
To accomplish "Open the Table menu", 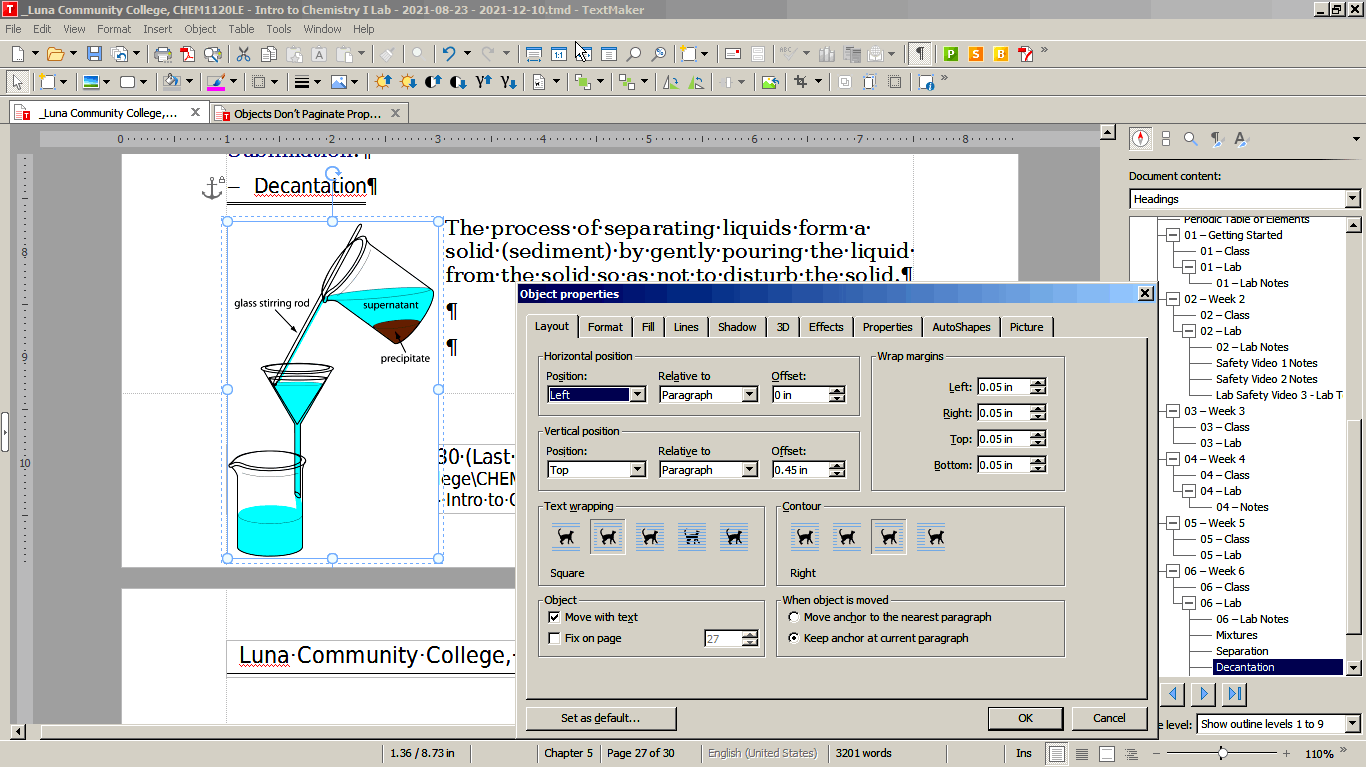I will coord(241,29).
